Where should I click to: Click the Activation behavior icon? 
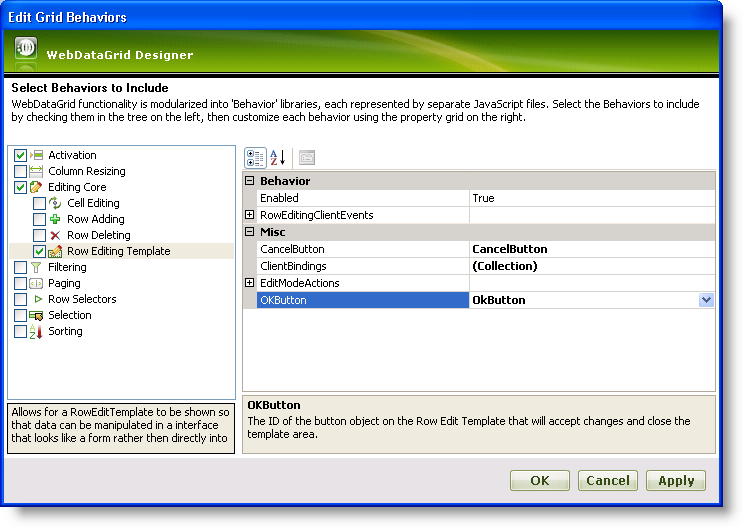pos(36,155)
